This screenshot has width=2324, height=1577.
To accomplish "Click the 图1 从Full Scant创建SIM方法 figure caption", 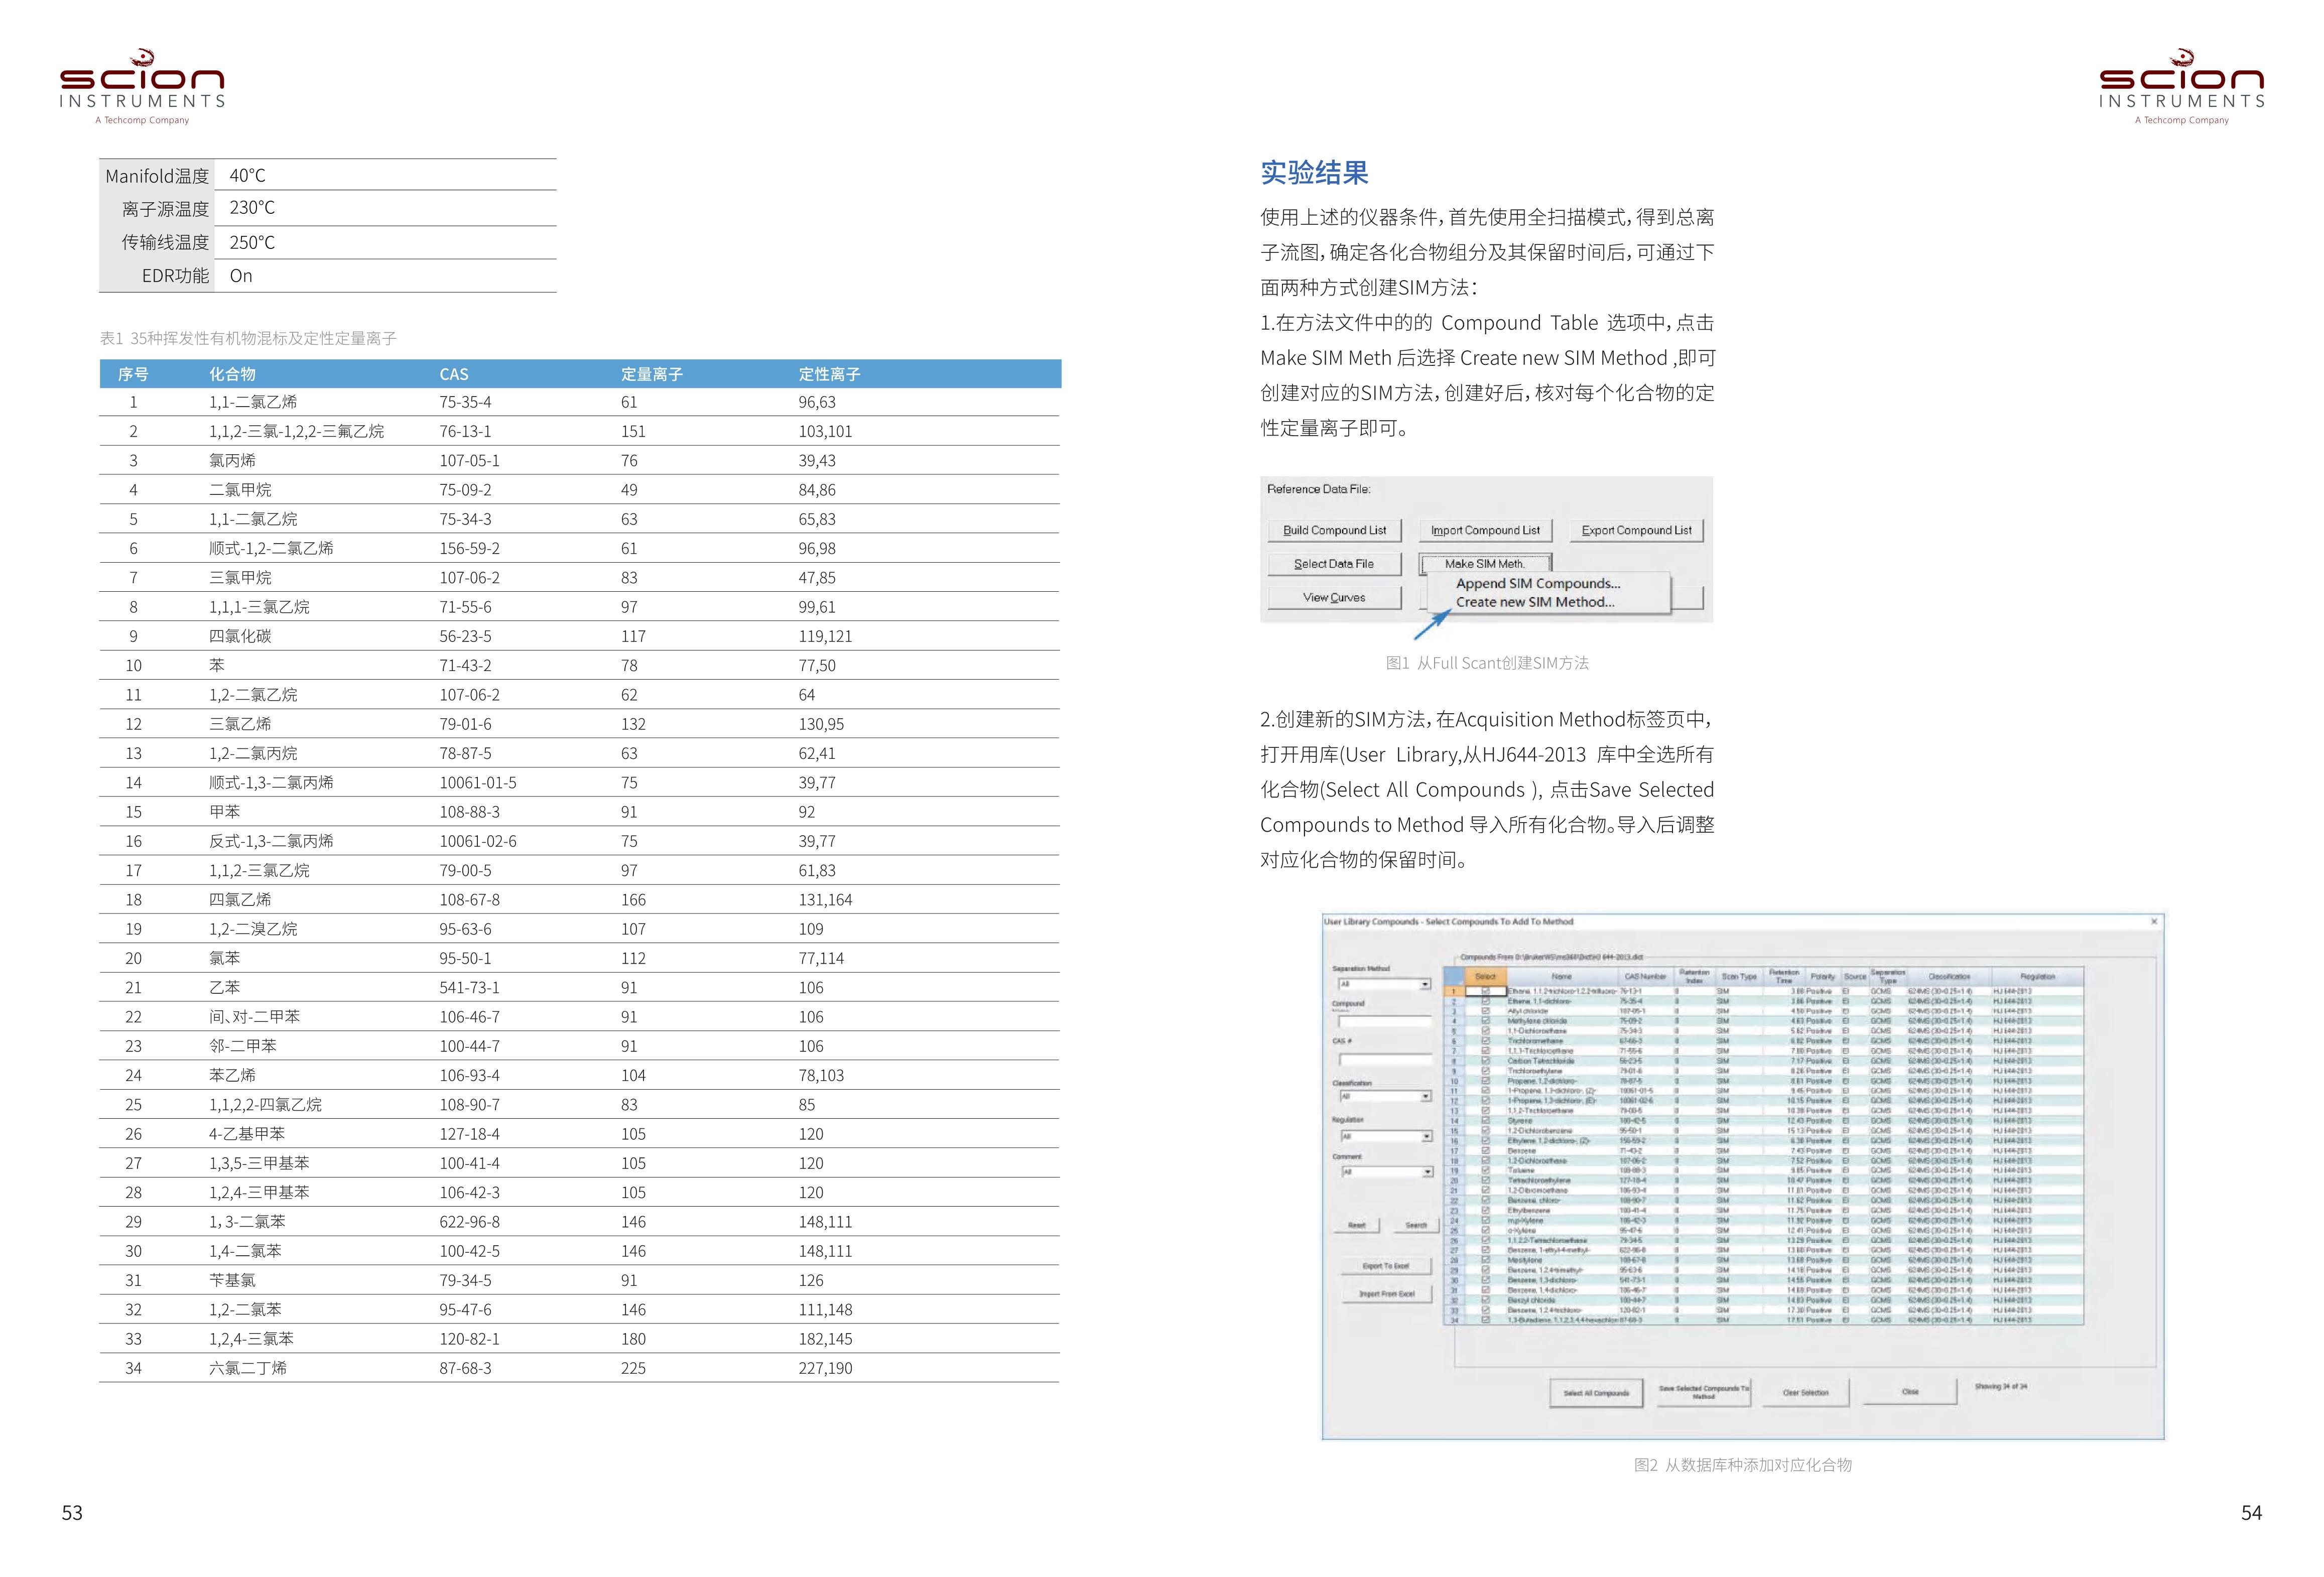I will [x=1487, y=663].
